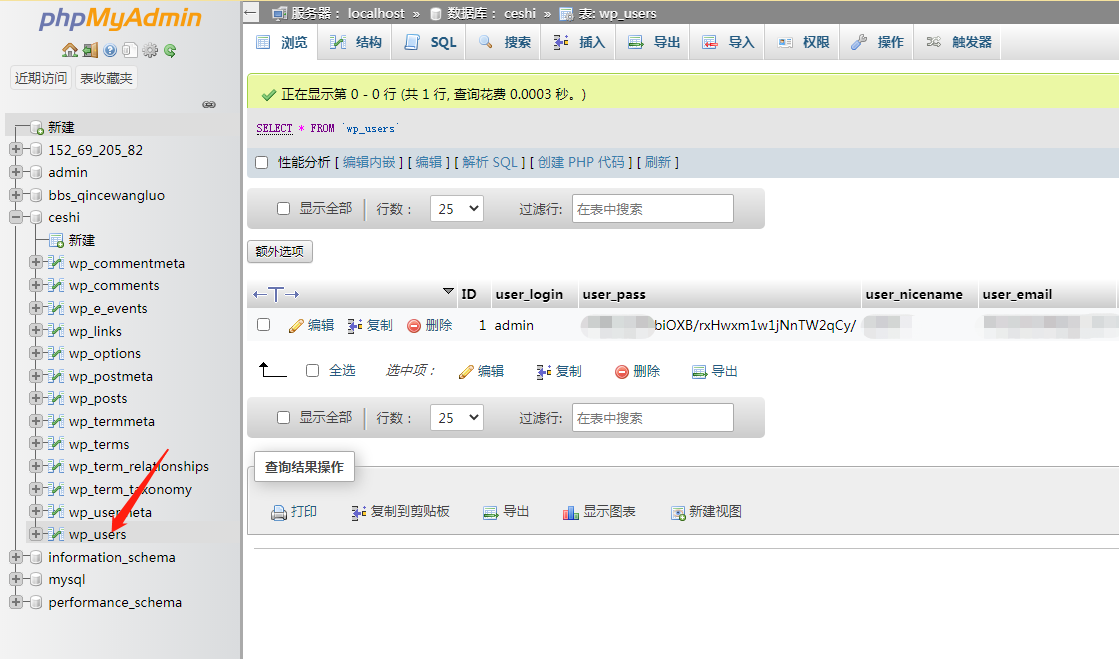Open options triangle beside ID column header
The image size is (1119, 659).
(x=448, y=291)
